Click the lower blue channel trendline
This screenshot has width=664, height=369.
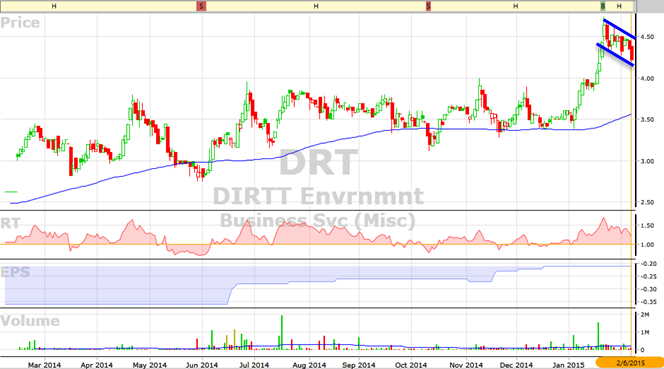tap(615, 55)
